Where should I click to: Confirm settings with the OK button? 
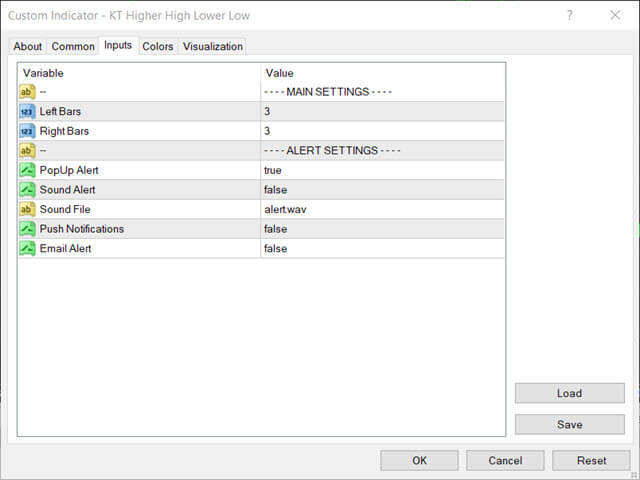tap(419, 460)
